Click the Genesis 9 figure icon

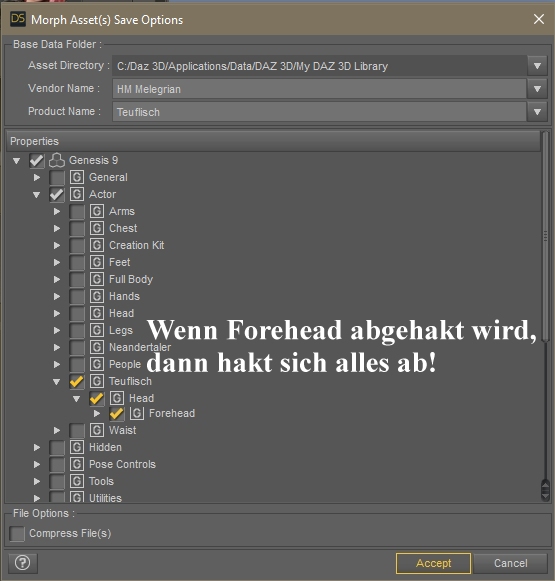57,160
